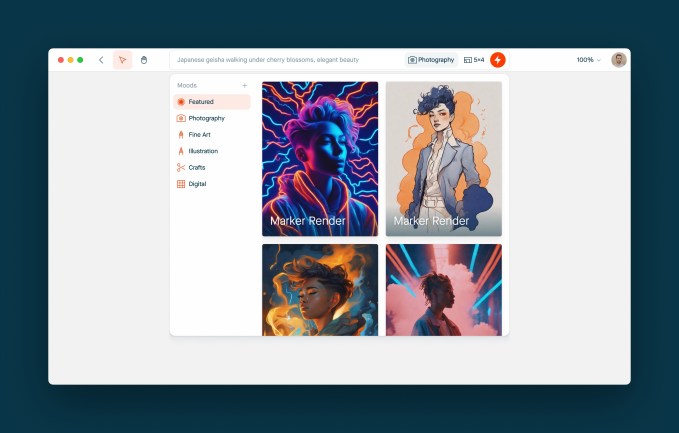Activate the hand pan tool
This screenshot has height=433, width=679.
point(144,60)
